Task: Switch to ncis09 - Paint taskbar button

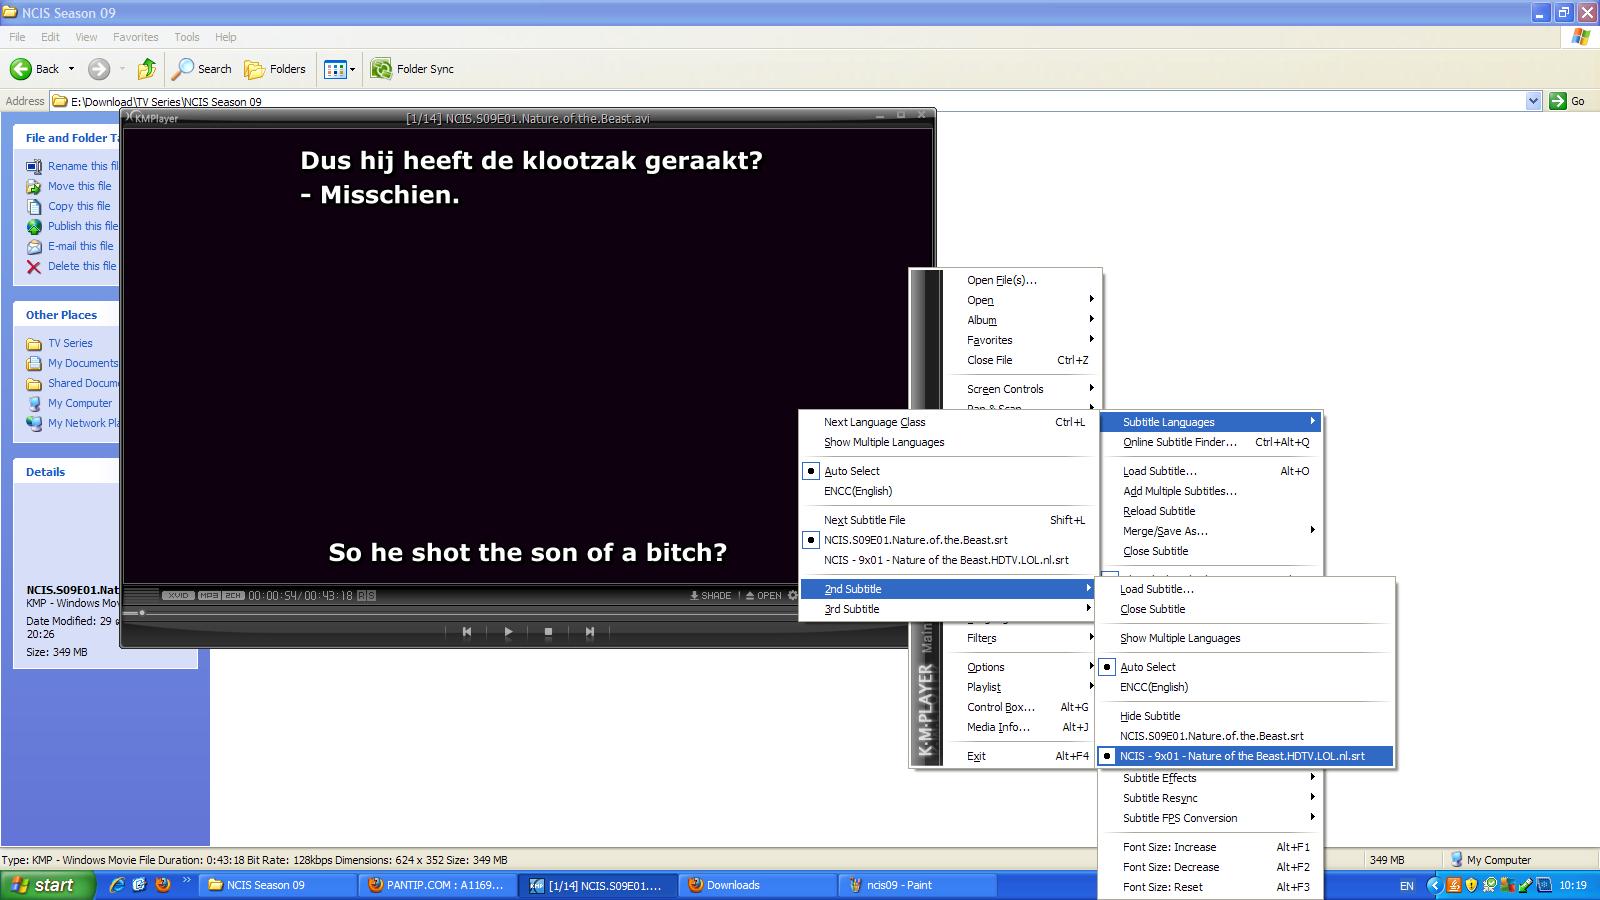Action: [x=917, y=885]
